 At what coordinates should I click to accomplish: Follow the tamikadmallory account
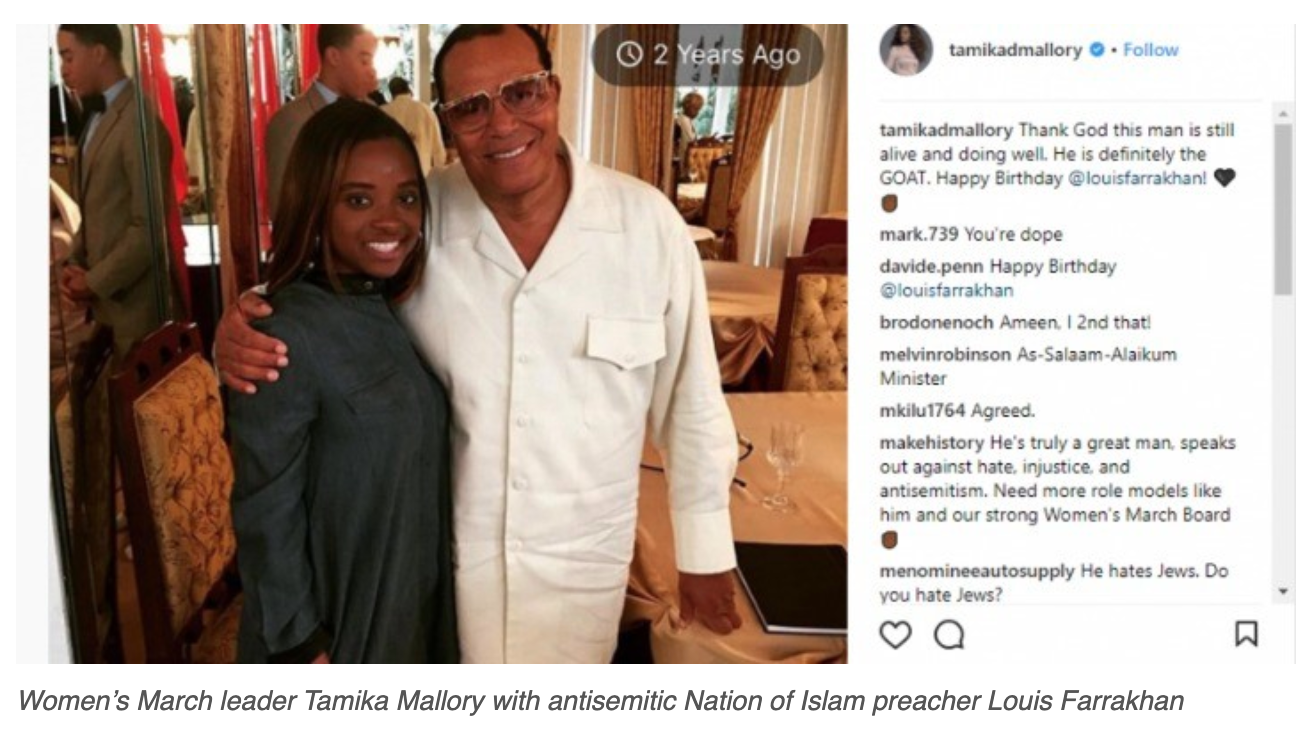click(x=1151, y=50)
